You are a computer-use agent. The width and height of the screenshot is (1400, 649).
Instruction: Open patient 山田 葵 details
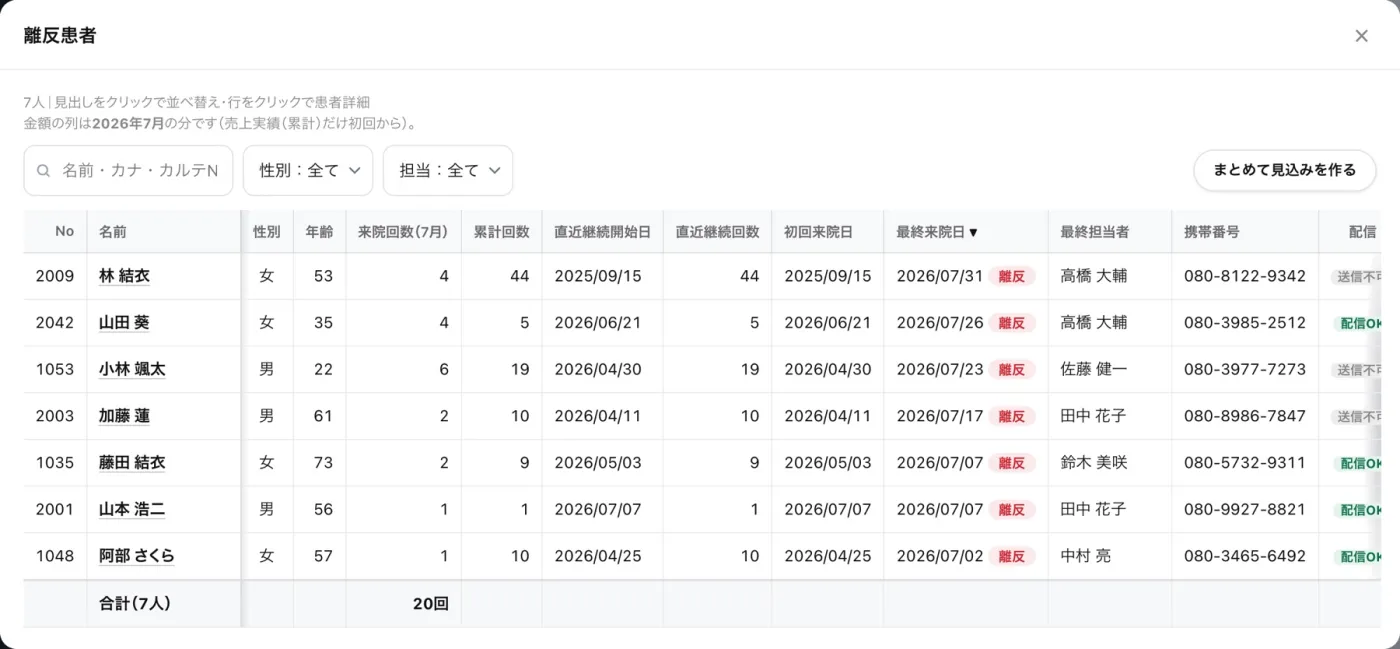tap(125, 323)
